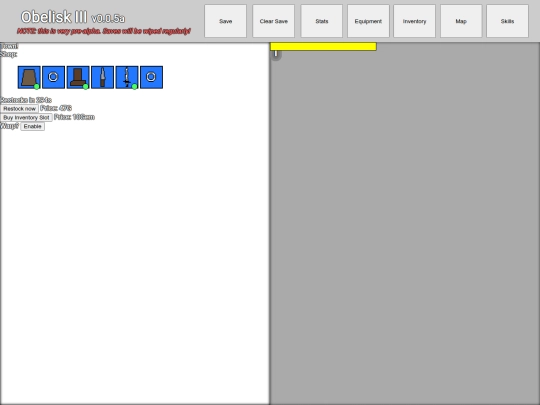Open the Map panel
The image size is (540, 405).
[x=461, y=21]
